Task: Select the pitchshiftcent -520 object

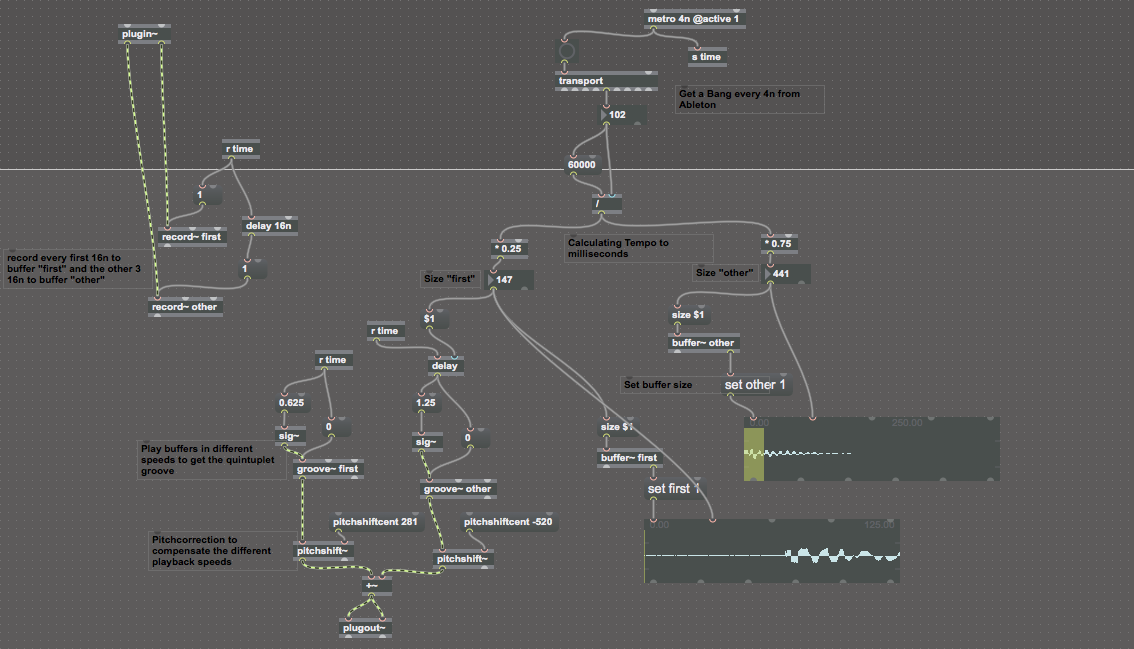Action: pyautogui.click(x=509, y=522)
